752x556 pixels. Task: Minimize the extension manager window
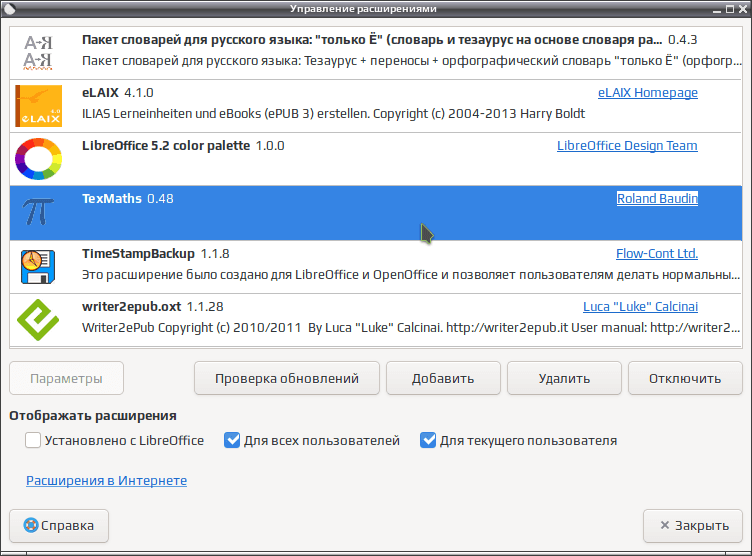[x=717, y=9]
